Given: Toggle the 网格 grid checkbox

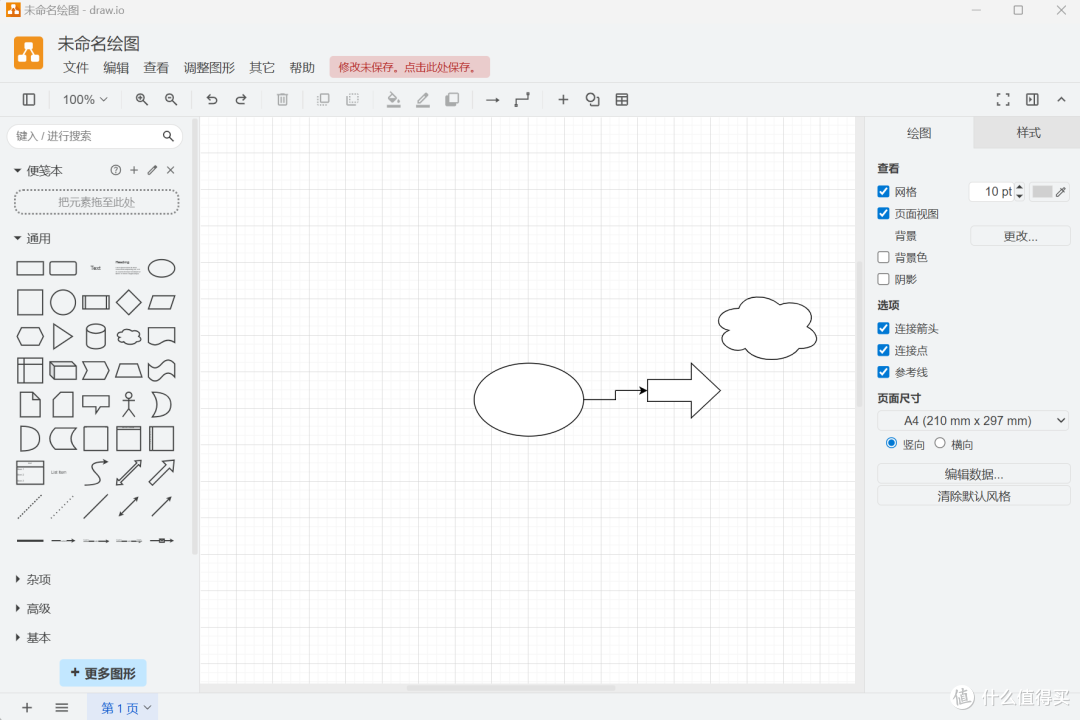Looking at the screenshot, I should [884, 192].
